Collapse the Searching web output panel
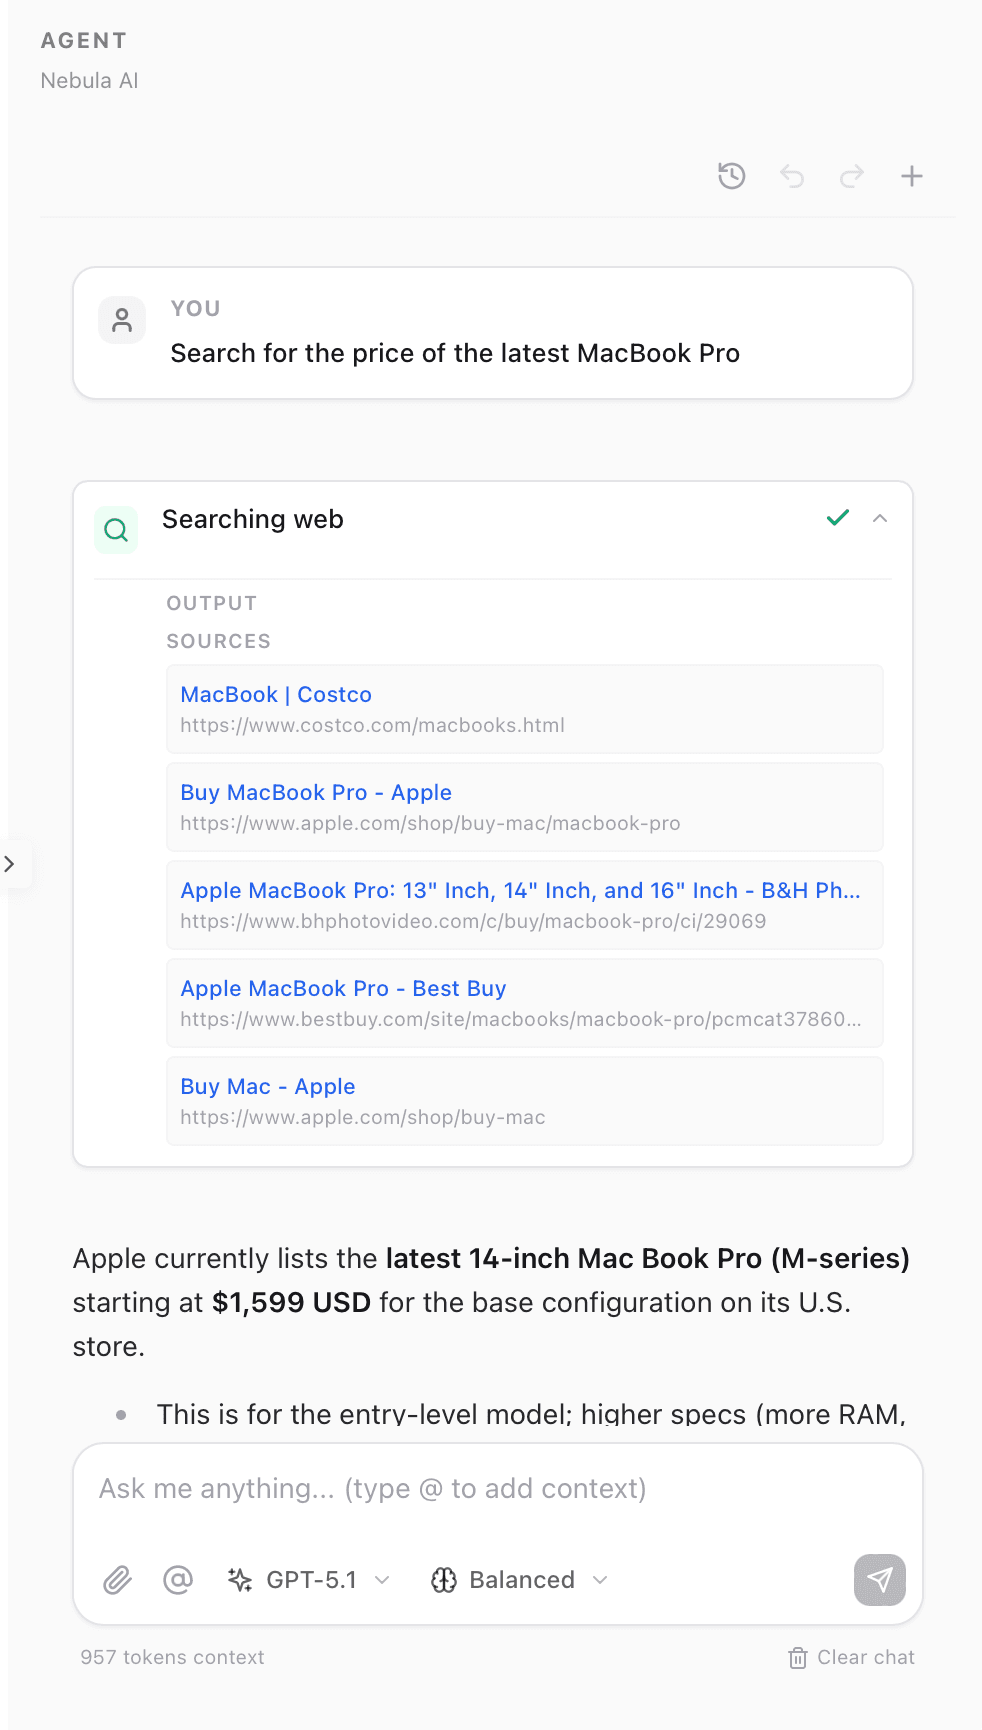 pyautogui.click(x=879, y=519)
